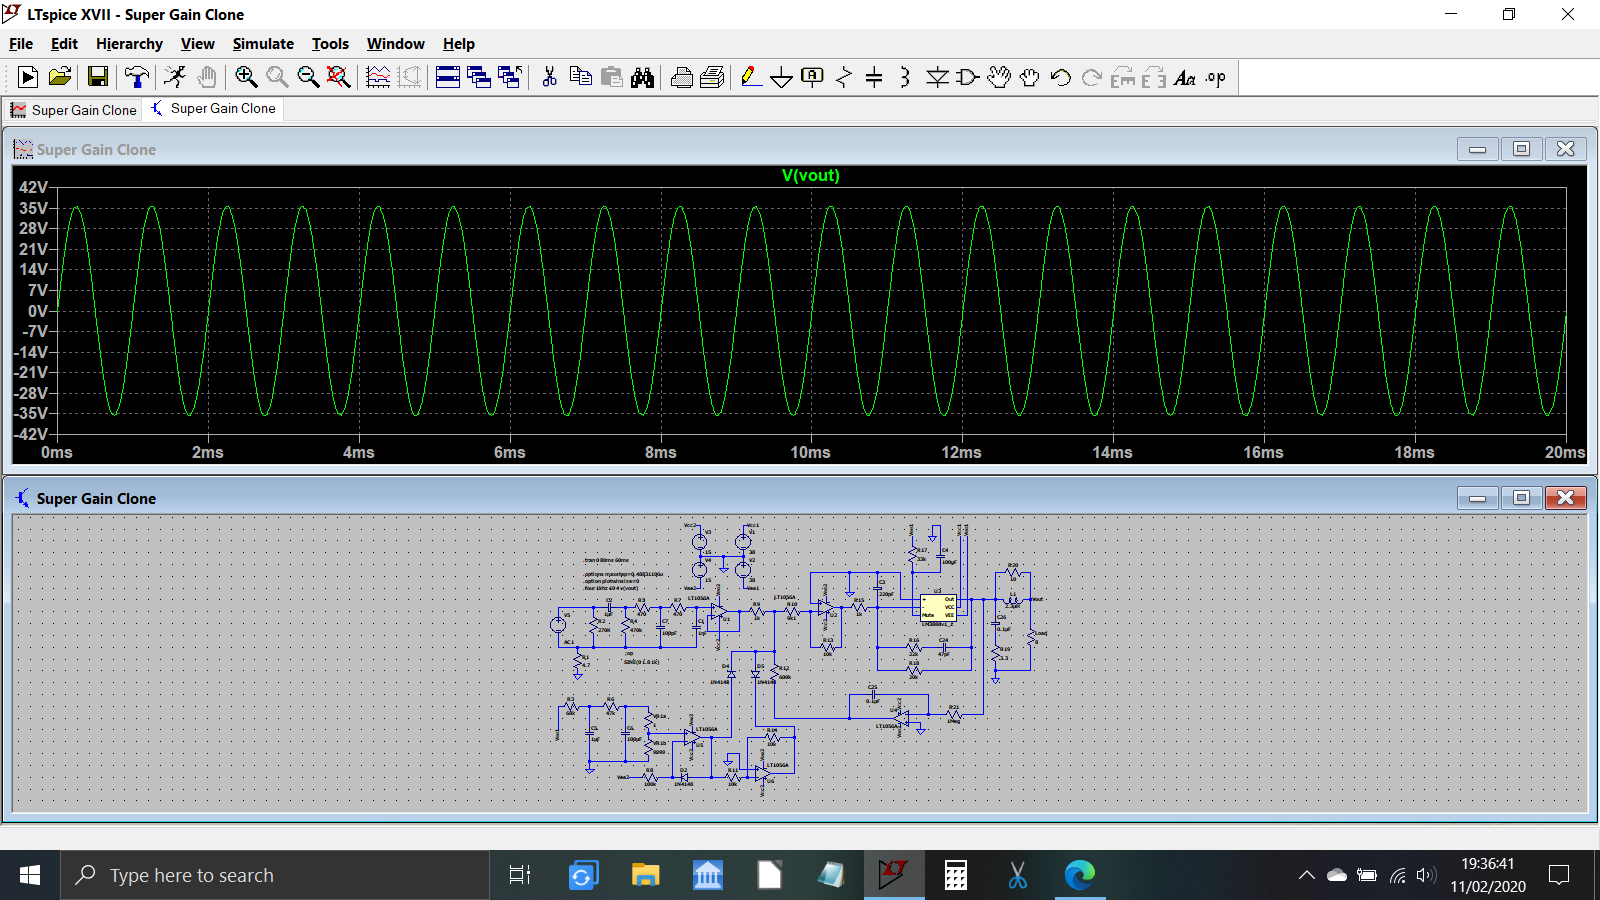Select the Zoom Out magnifier tool

click(x=308, y=77)
